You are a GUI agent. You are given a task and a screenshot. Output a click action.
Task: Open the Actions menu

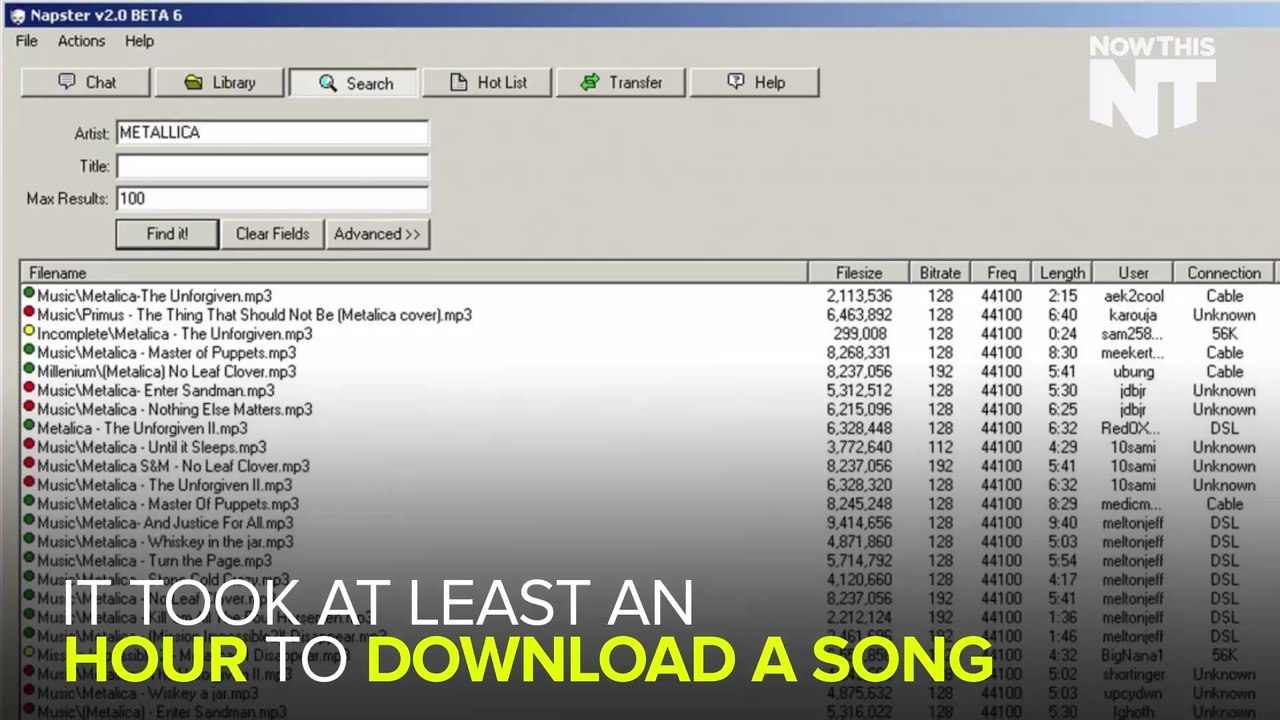81,41
